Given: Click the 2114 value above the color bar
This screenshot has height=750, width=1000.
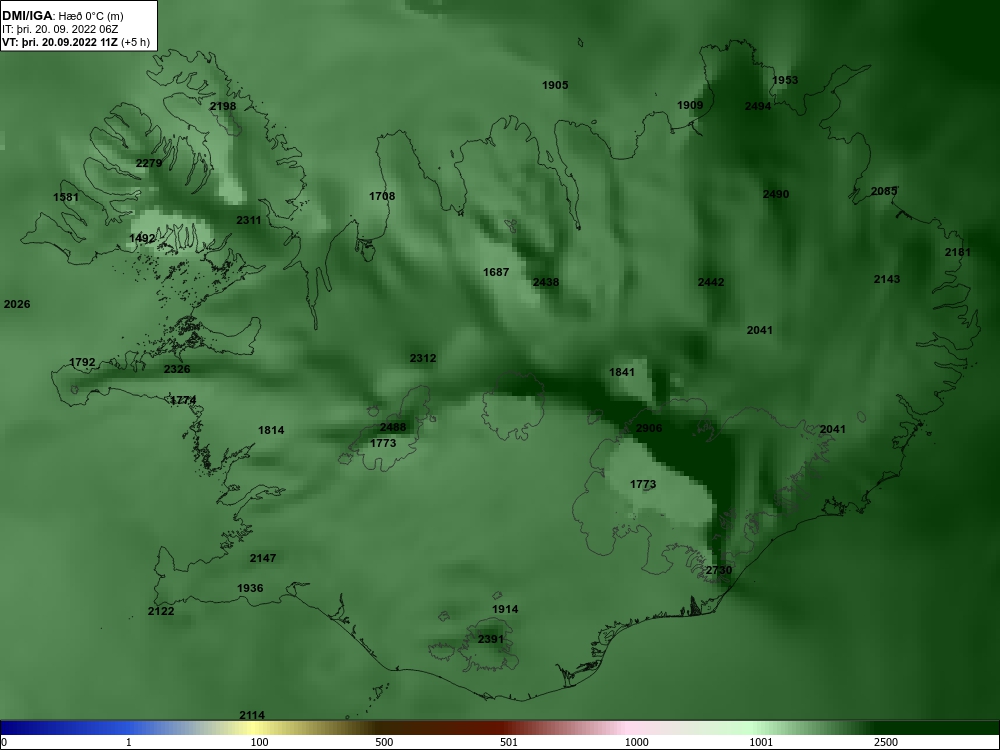Looking at the screenshot, I should (x=252, y=715).
